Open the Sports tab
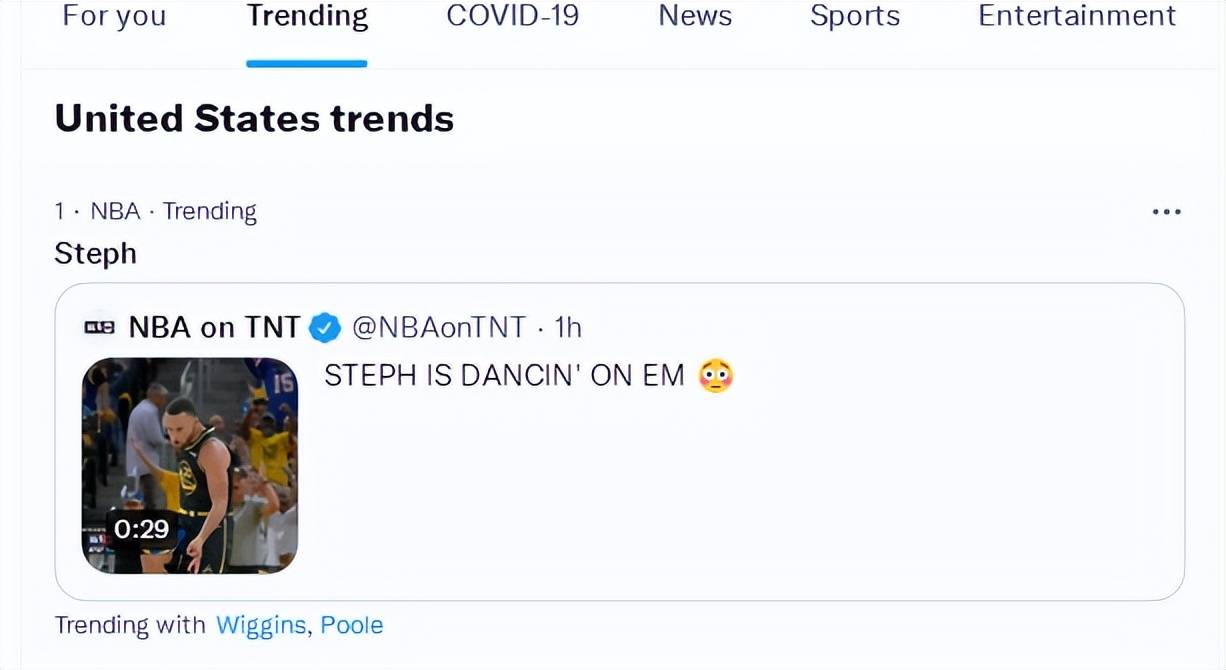This screenshot has width=1226, height=670. point(855,16)
